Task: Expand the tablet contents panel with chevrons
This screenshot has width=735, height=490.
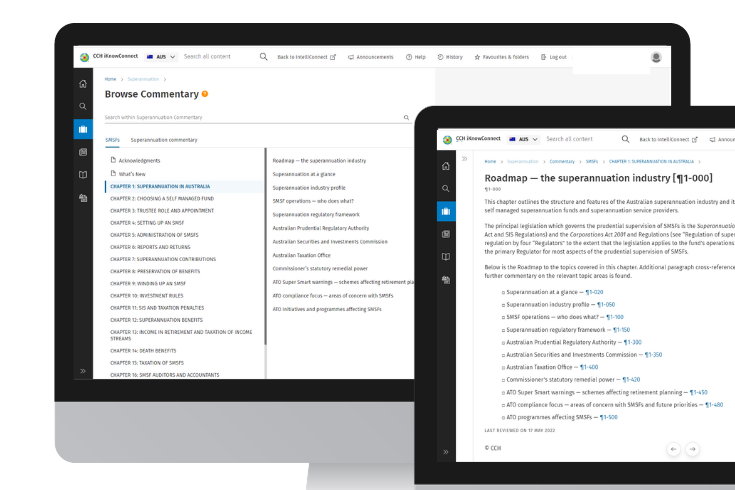Action: 464,159
